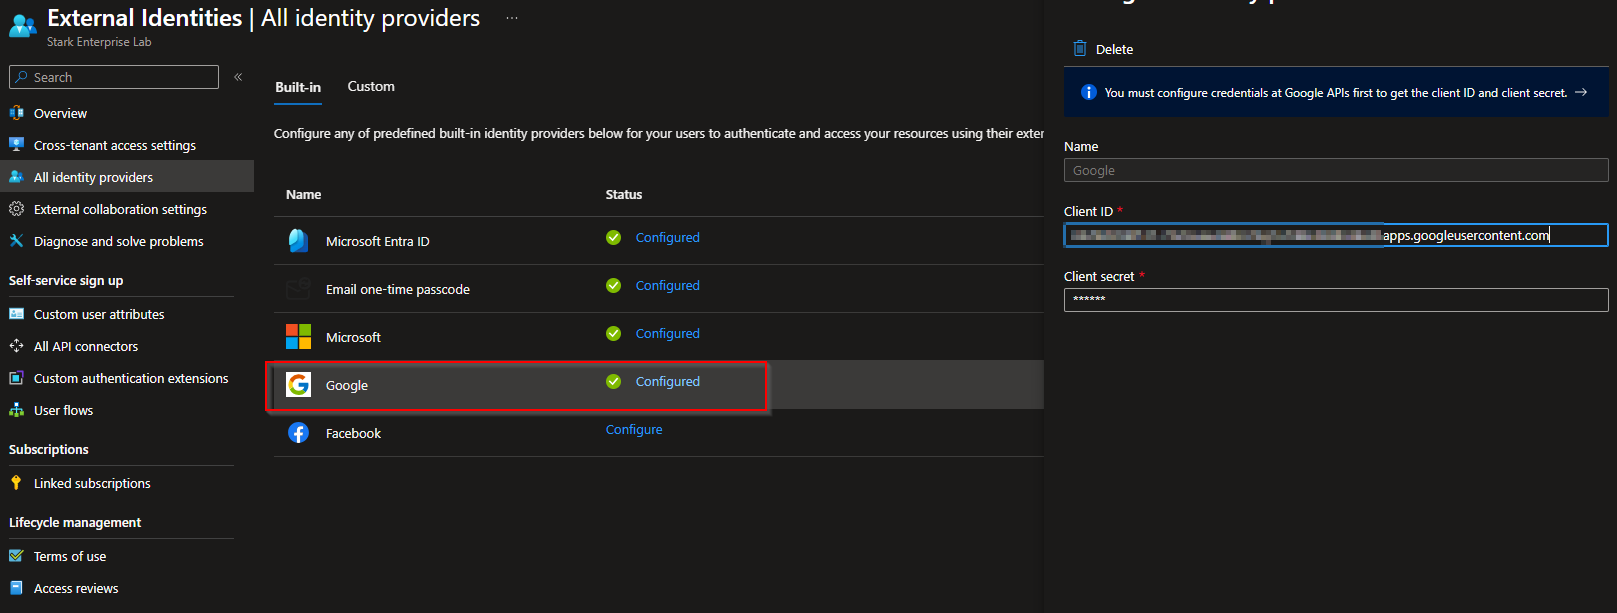The width and height of the screenshot is (1617, 613).
Task: Collapse the sidebar with the double chevron
Action: point(238,77)
